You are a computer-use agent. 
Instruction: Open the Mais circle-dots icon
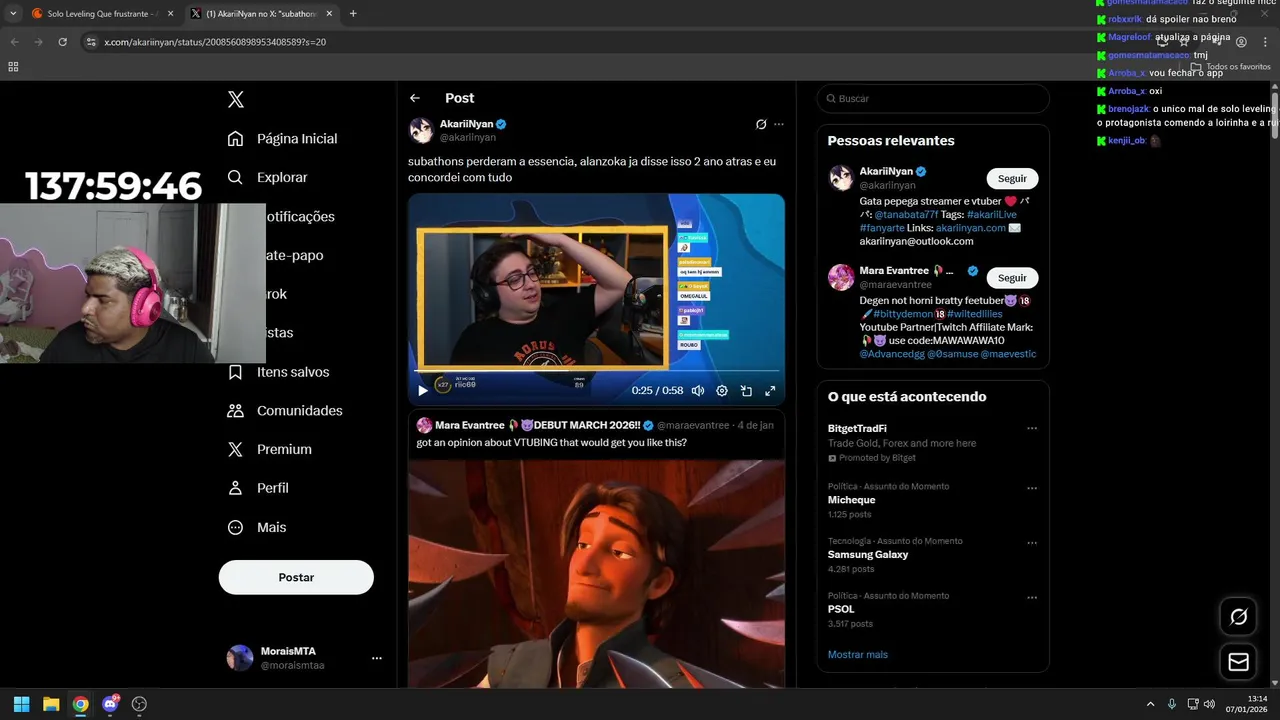236,527
